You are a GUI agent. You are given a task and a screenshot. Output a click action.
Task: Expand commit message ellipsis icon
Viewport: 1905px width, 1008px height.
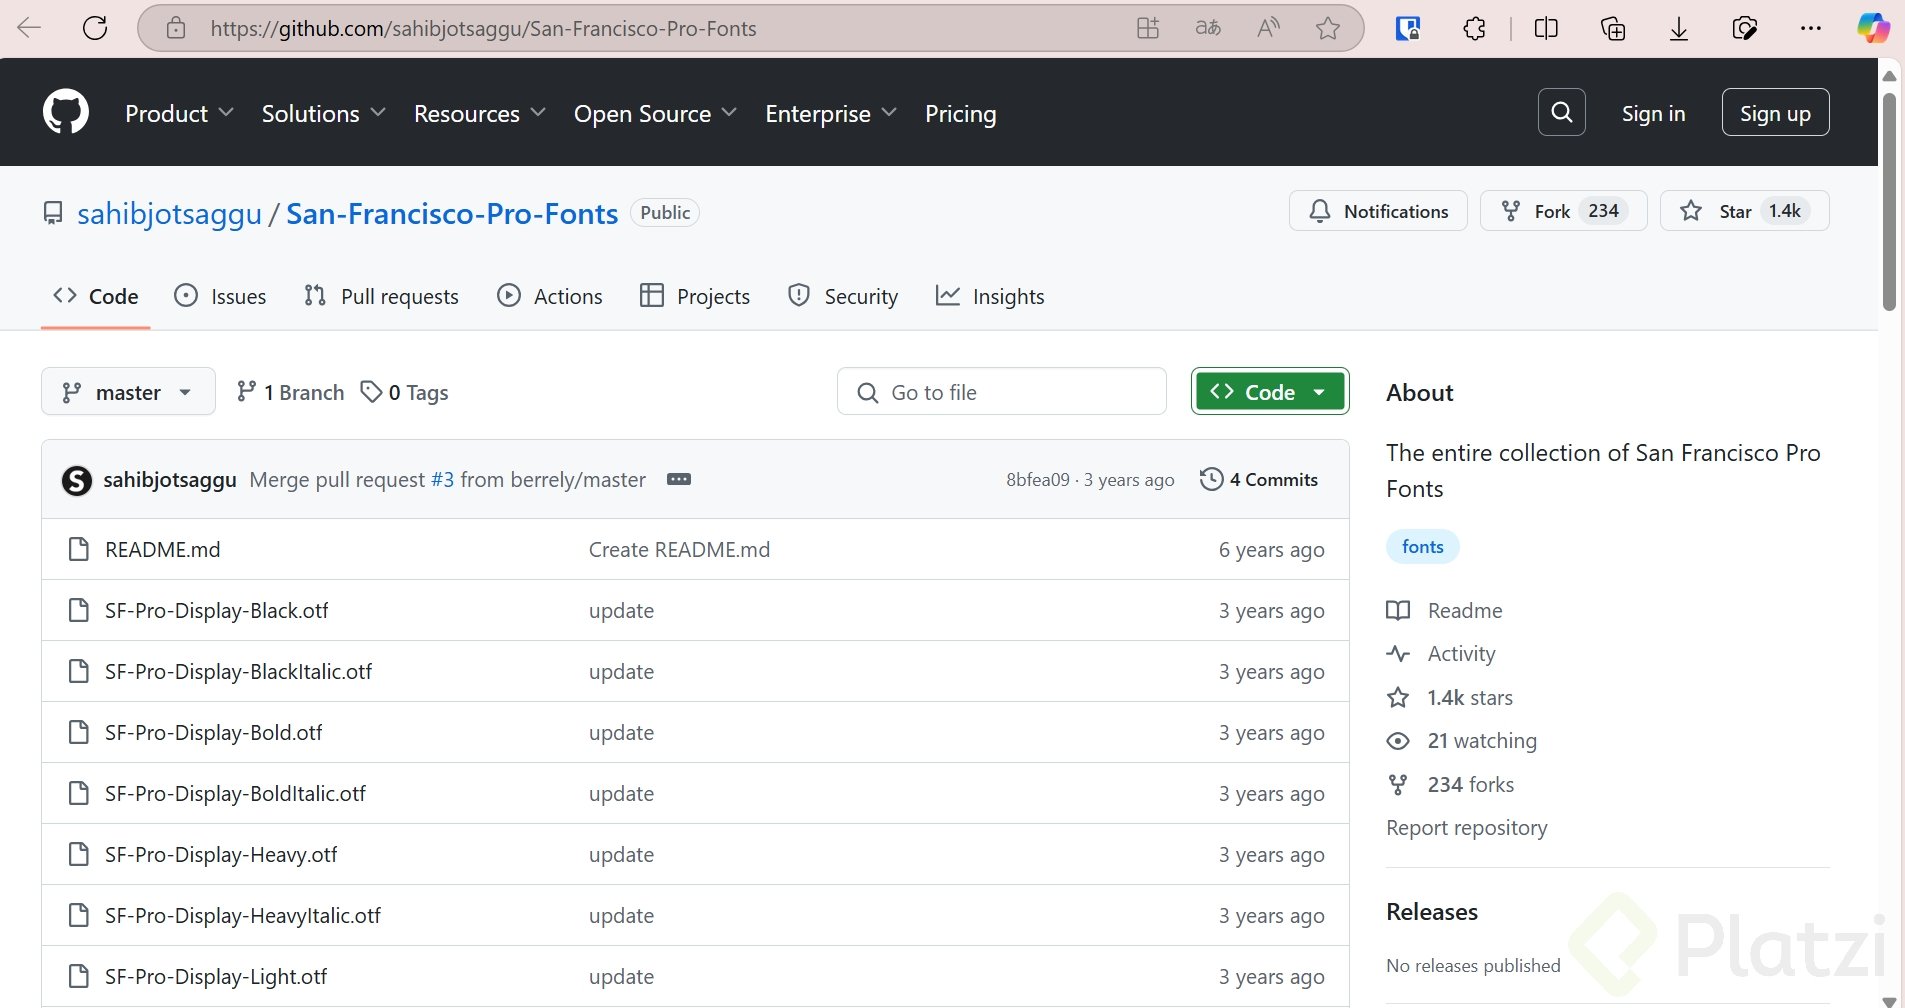tap(679, 479)
